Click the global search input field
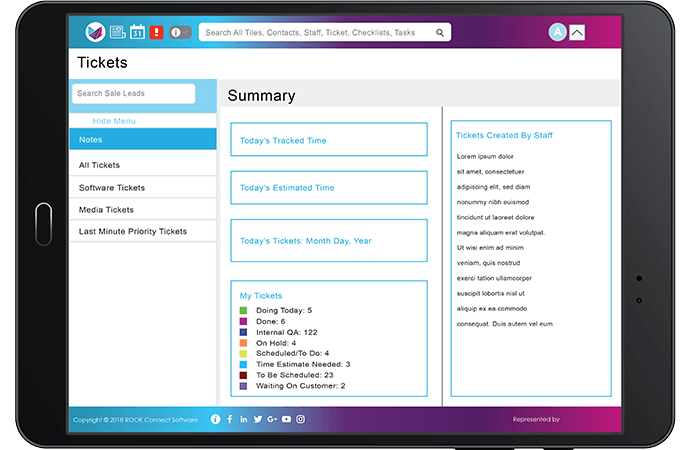690x450 pixels. click(x=325, y=32)
